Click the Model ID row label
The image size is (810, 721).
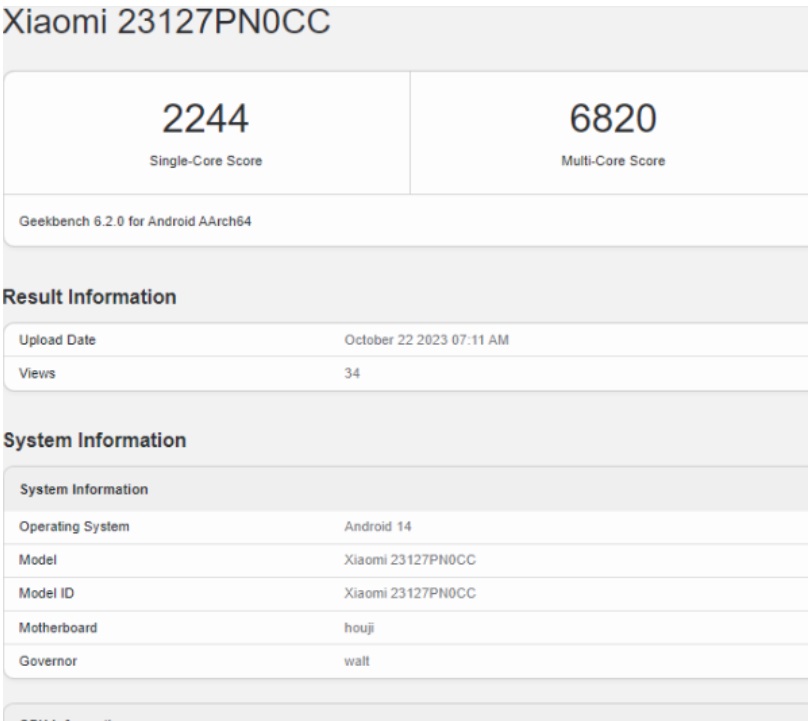pyautogui.click(x=46, y=593)
